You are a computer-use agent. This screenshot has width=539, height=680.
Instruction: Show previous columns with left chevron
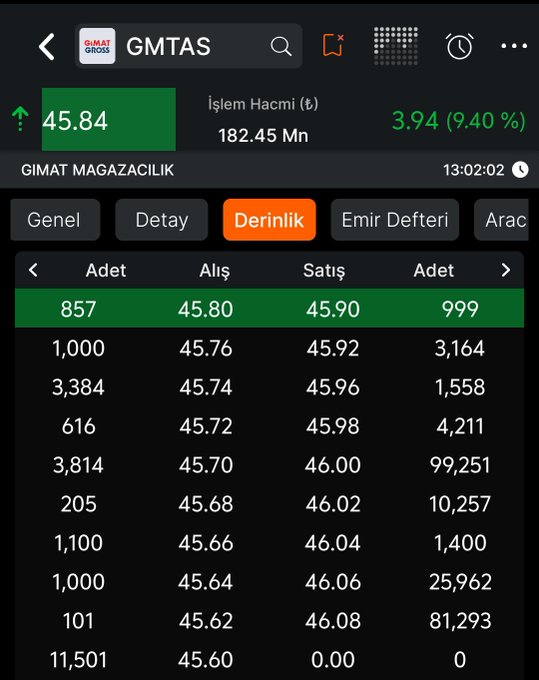pyautogui.click(x=33, y=270)
